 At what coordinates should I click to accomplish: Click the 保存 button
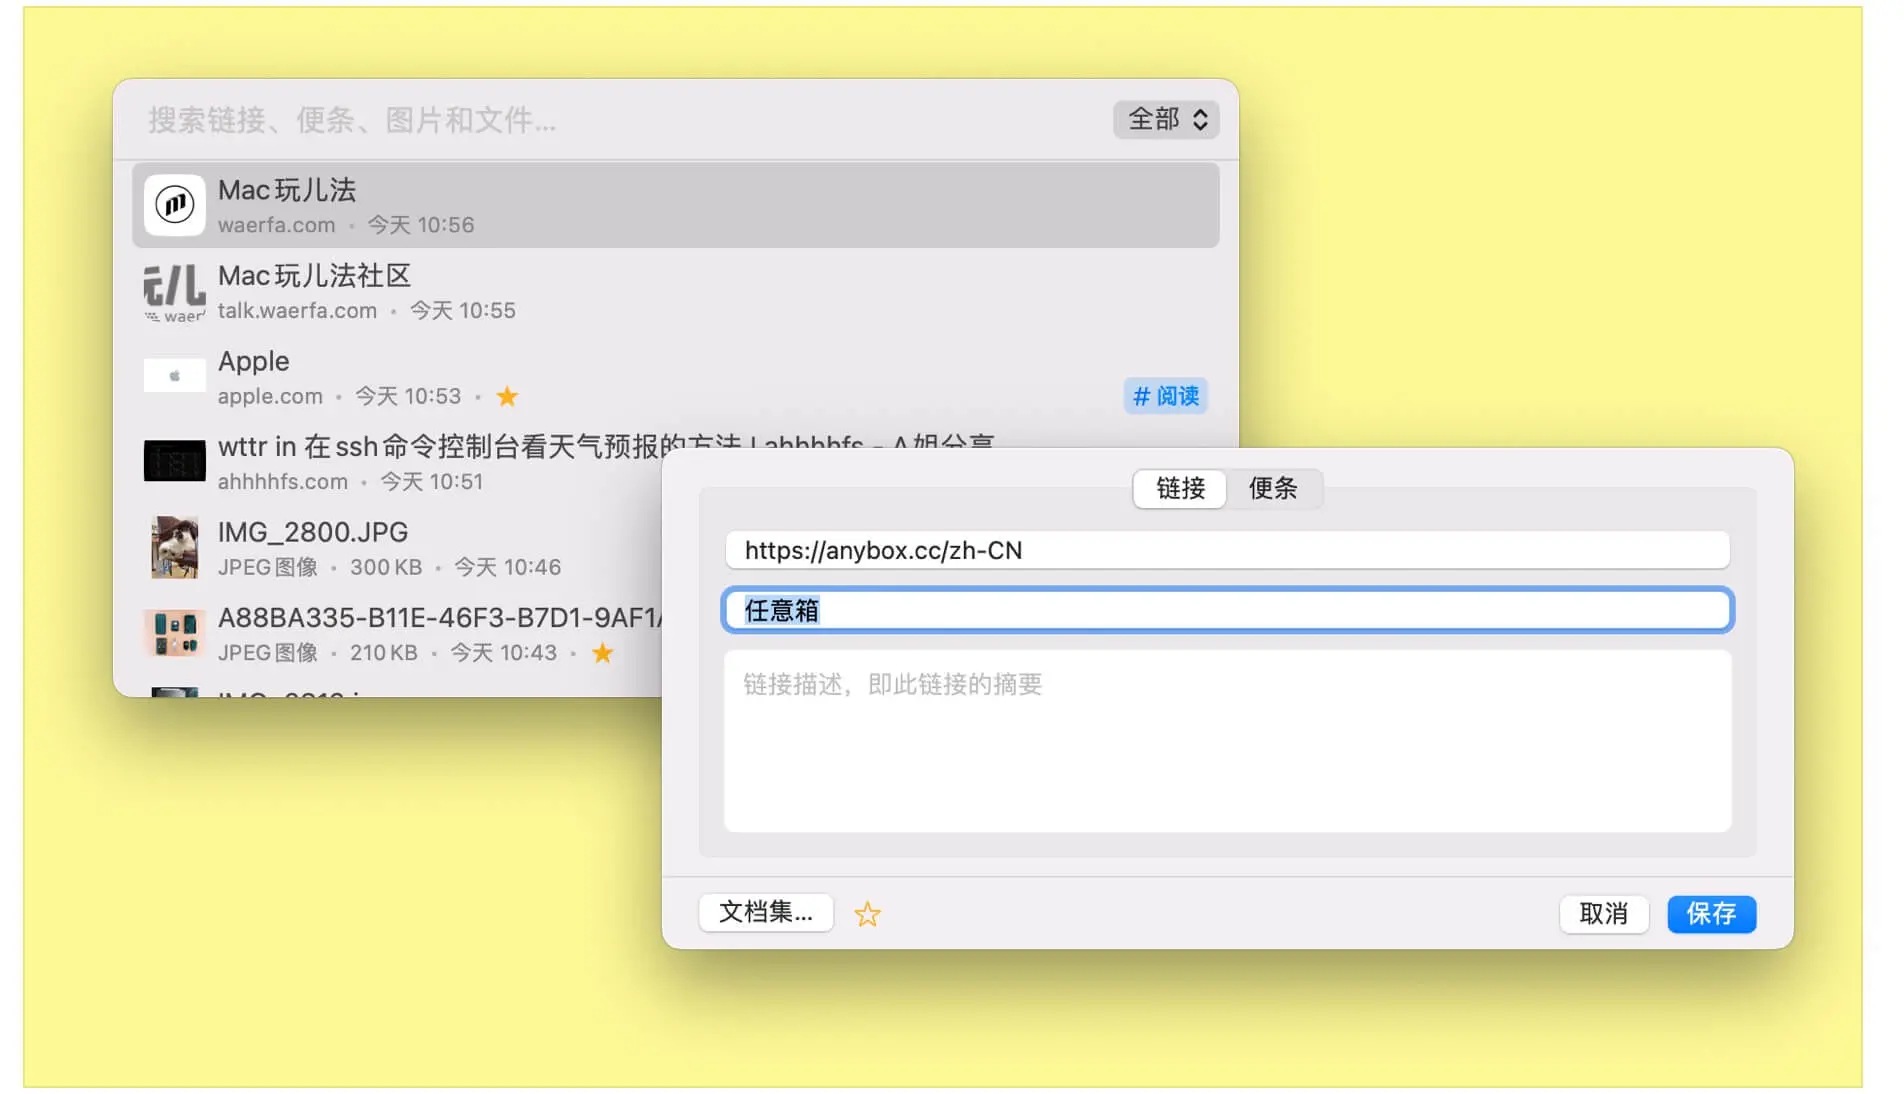point(1711,914)
